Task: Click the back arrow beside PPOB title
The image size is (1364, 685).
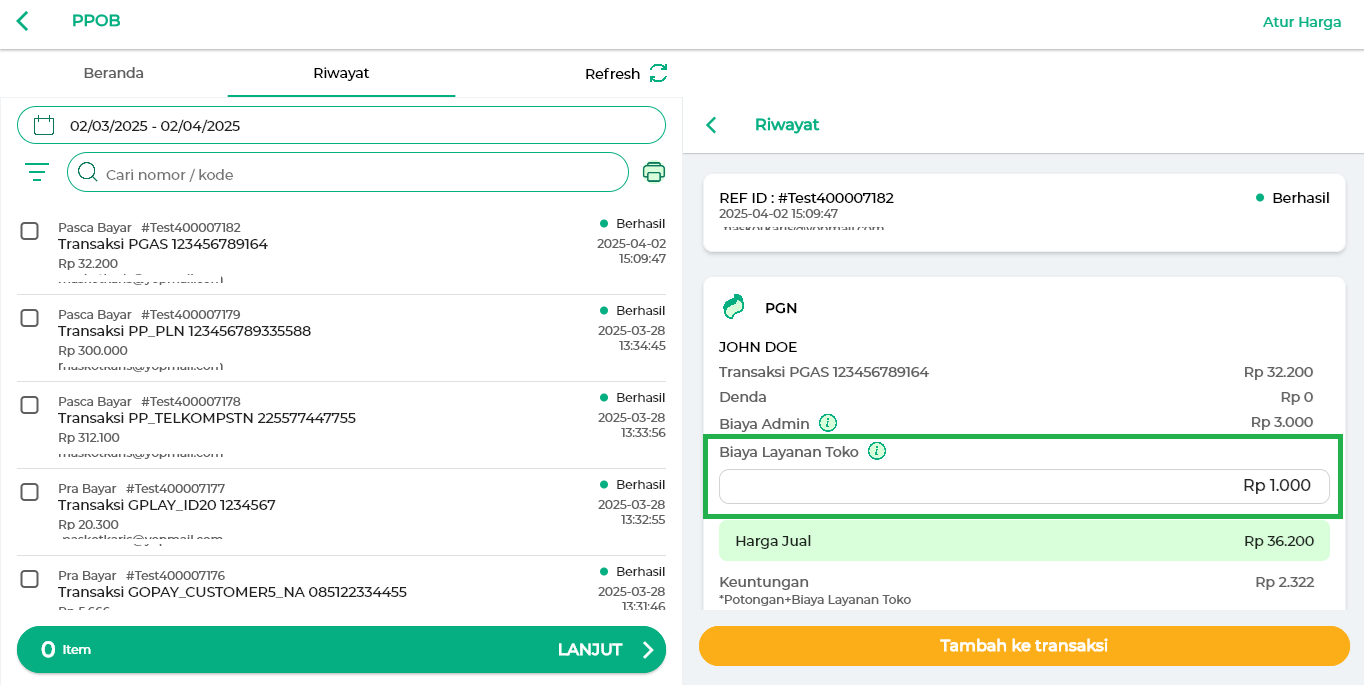Action: tap(23, 21)
